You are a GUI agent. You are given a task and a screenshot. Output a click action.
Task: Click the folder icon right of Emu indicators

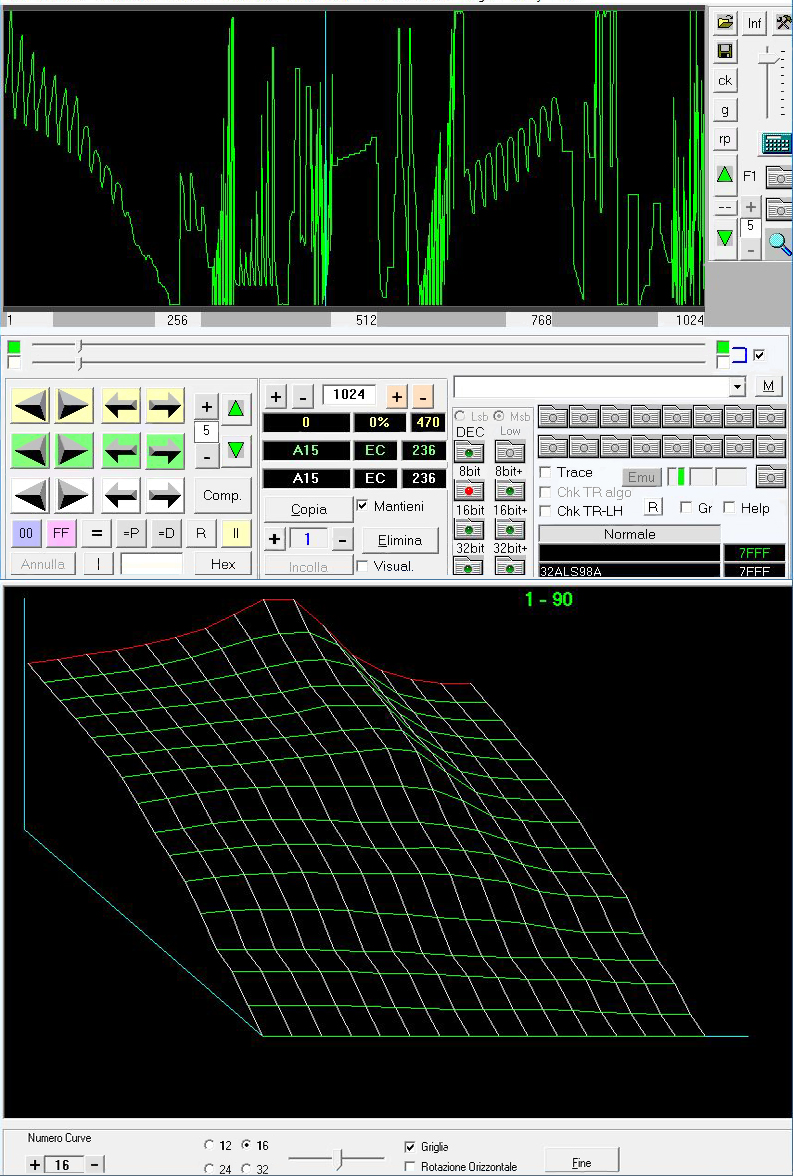pos(772,476)
